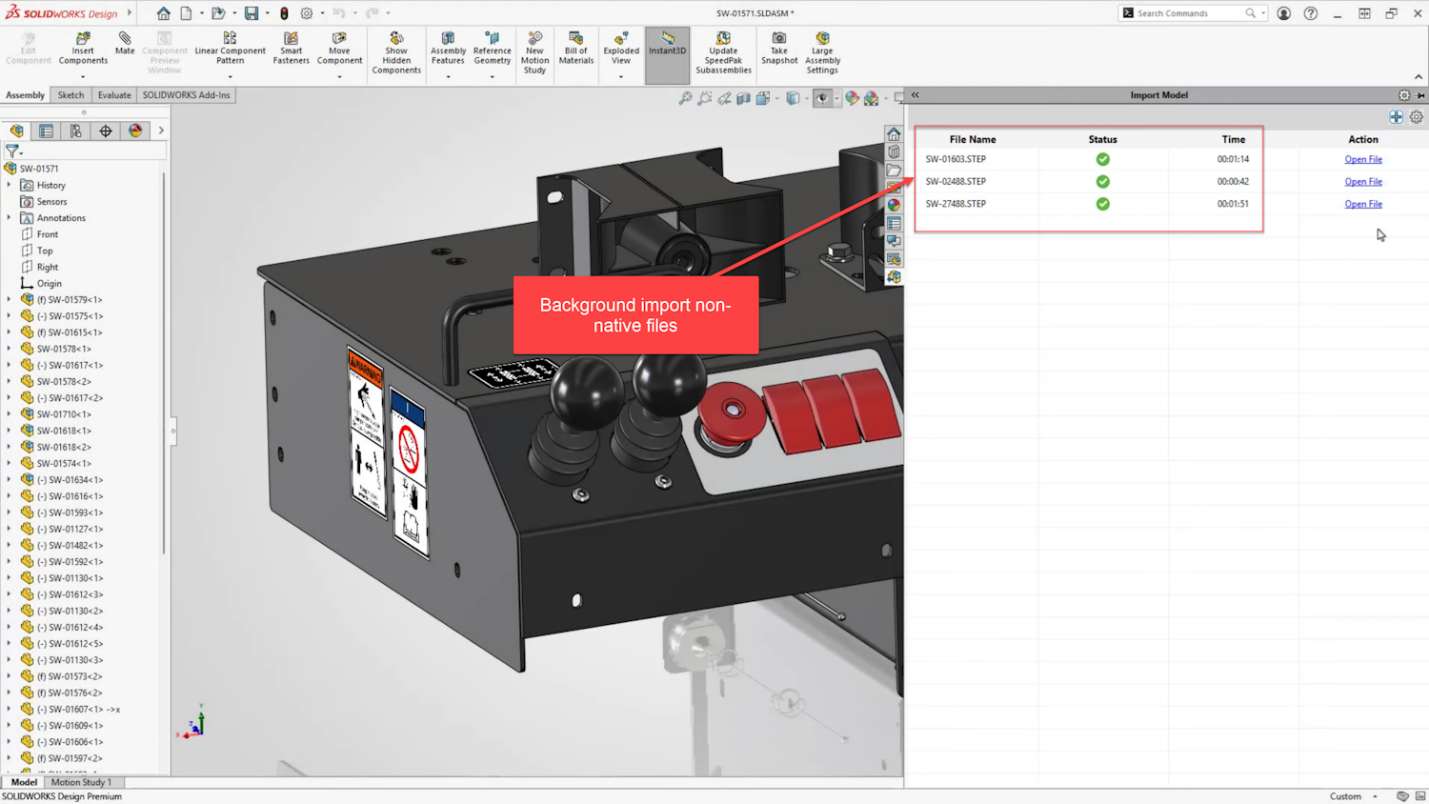1429x804 pixels.
Task: Click Take Snapshot camera icon
Action: (x=779, y=40)
